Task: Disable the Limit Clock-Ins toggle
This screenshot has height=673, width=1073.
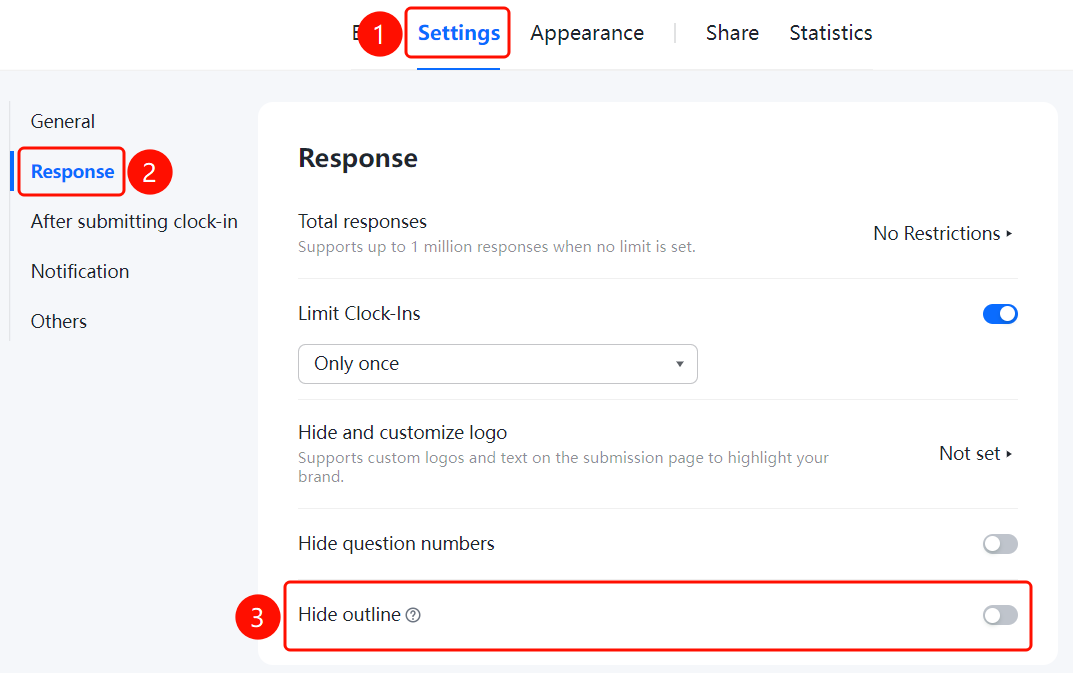Action: (1000, 314)
